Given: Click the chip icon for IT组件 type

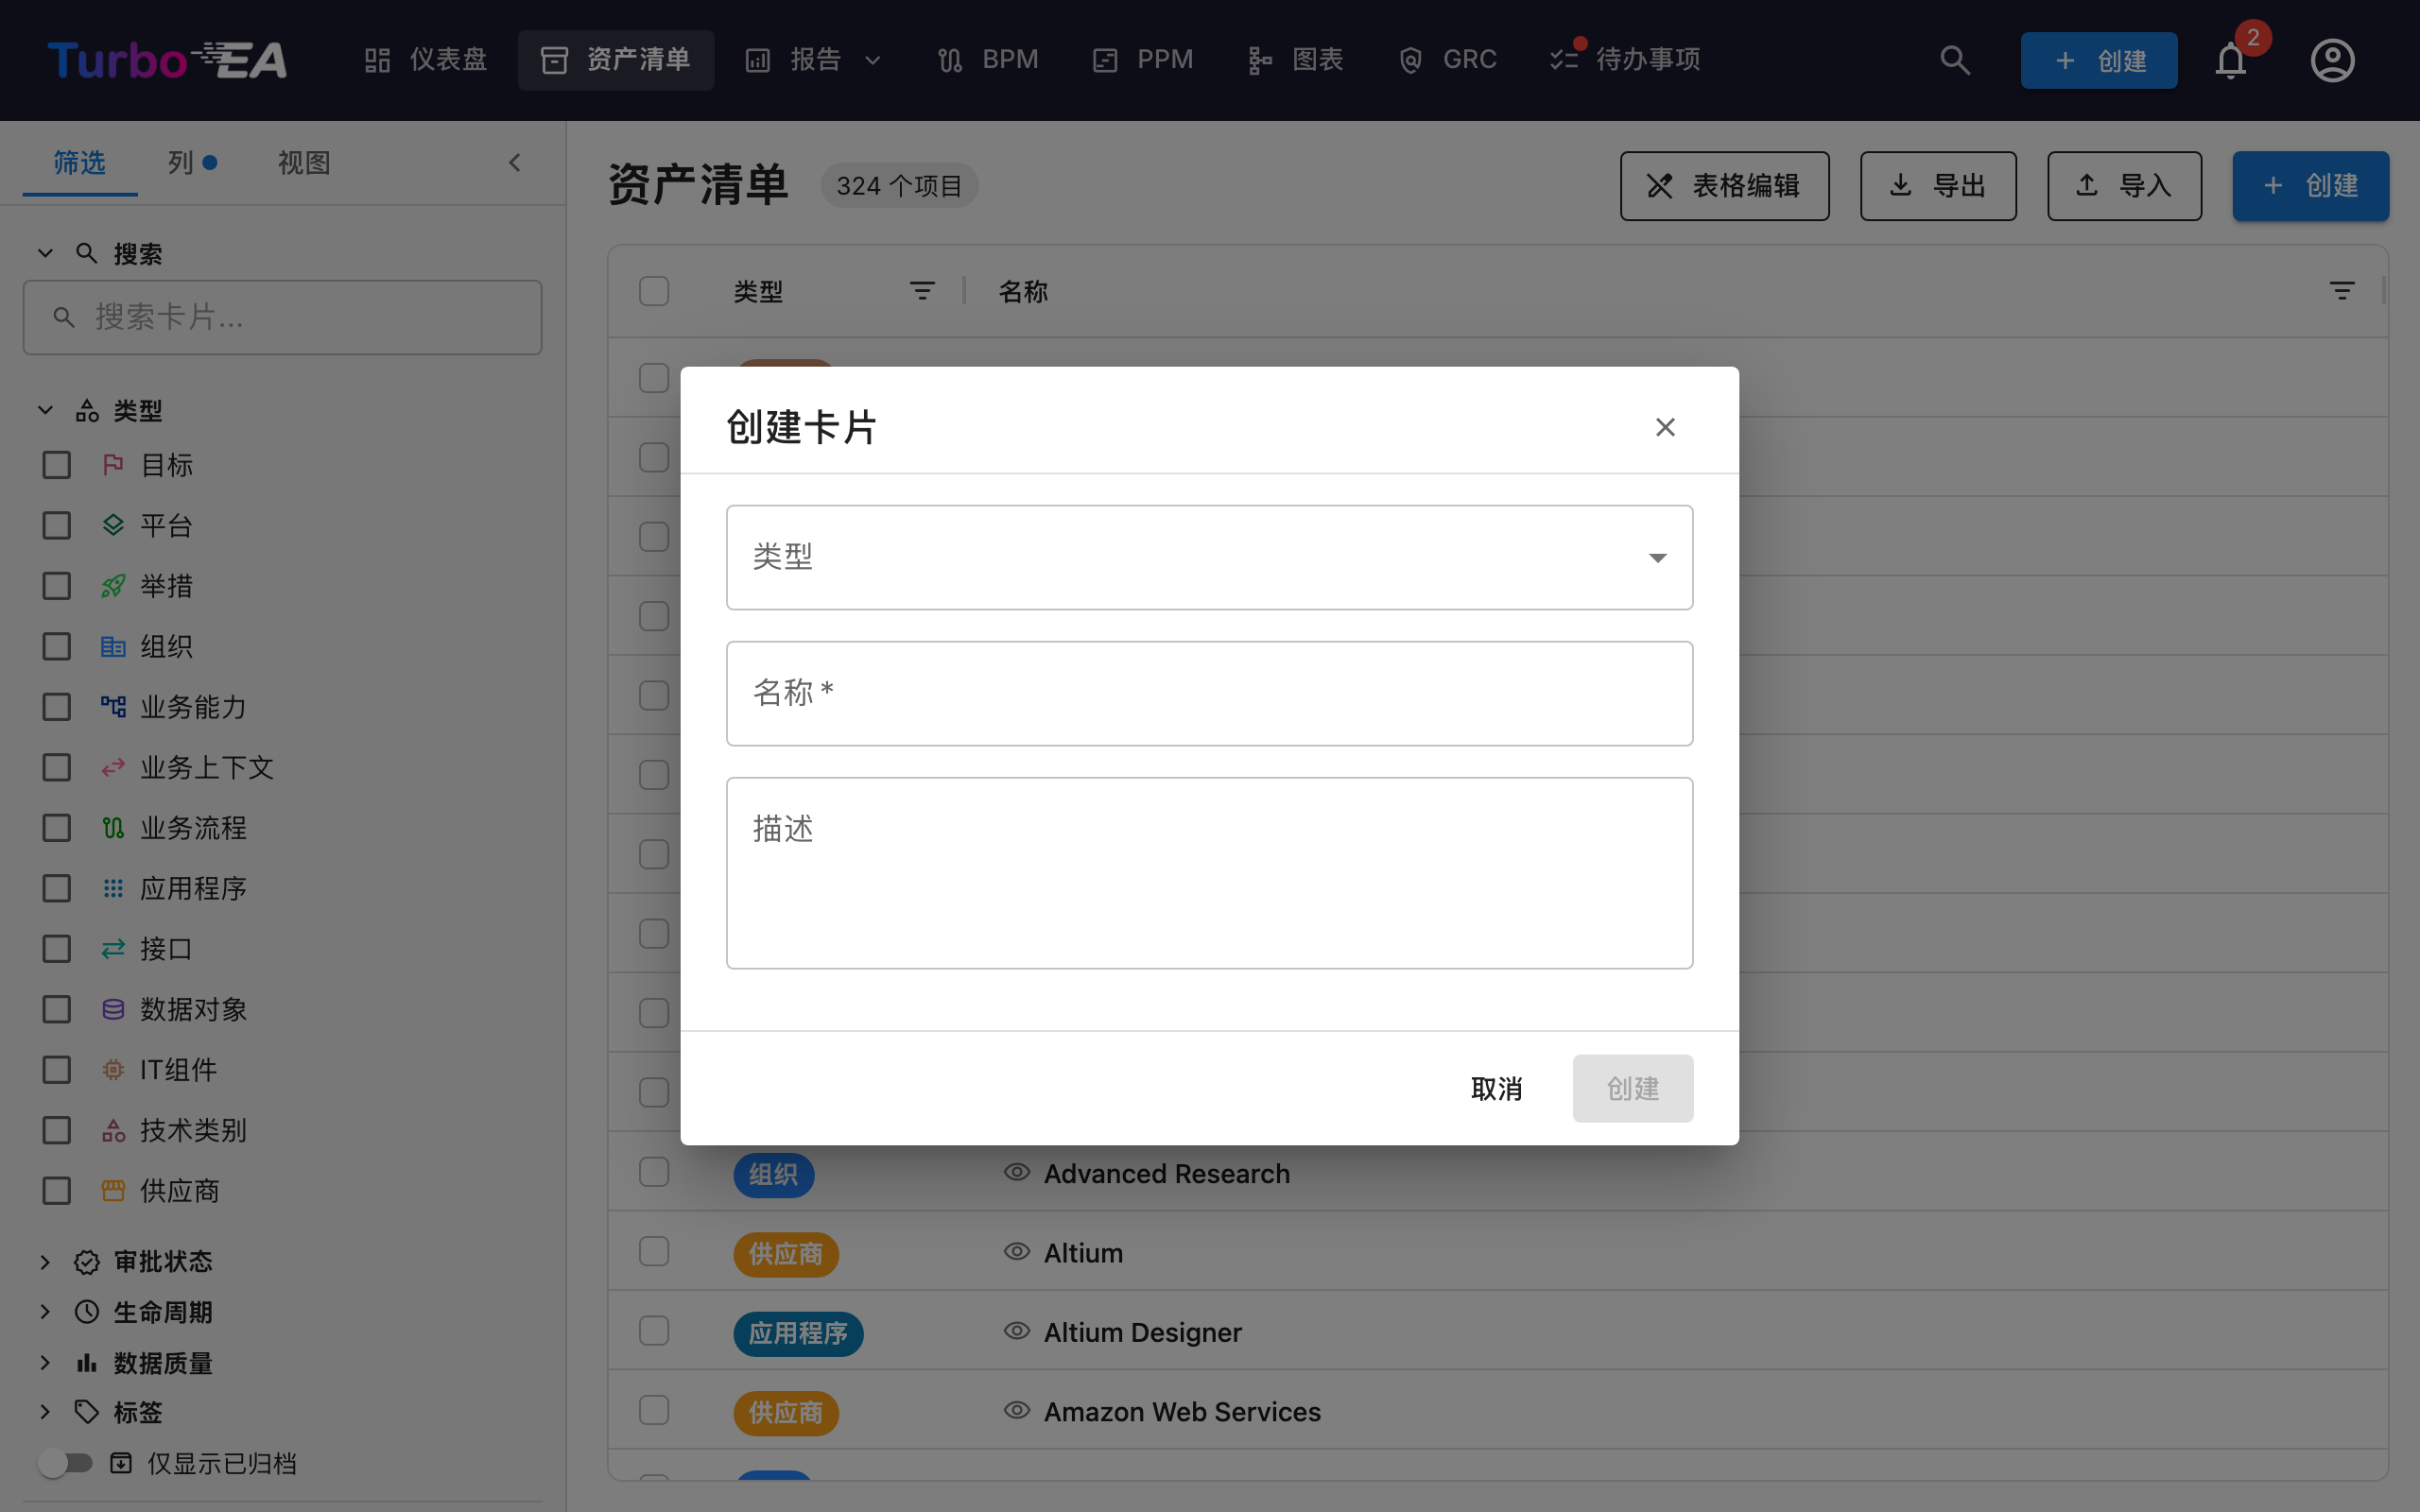Looking at the screenshot, I should point(113,1070).
